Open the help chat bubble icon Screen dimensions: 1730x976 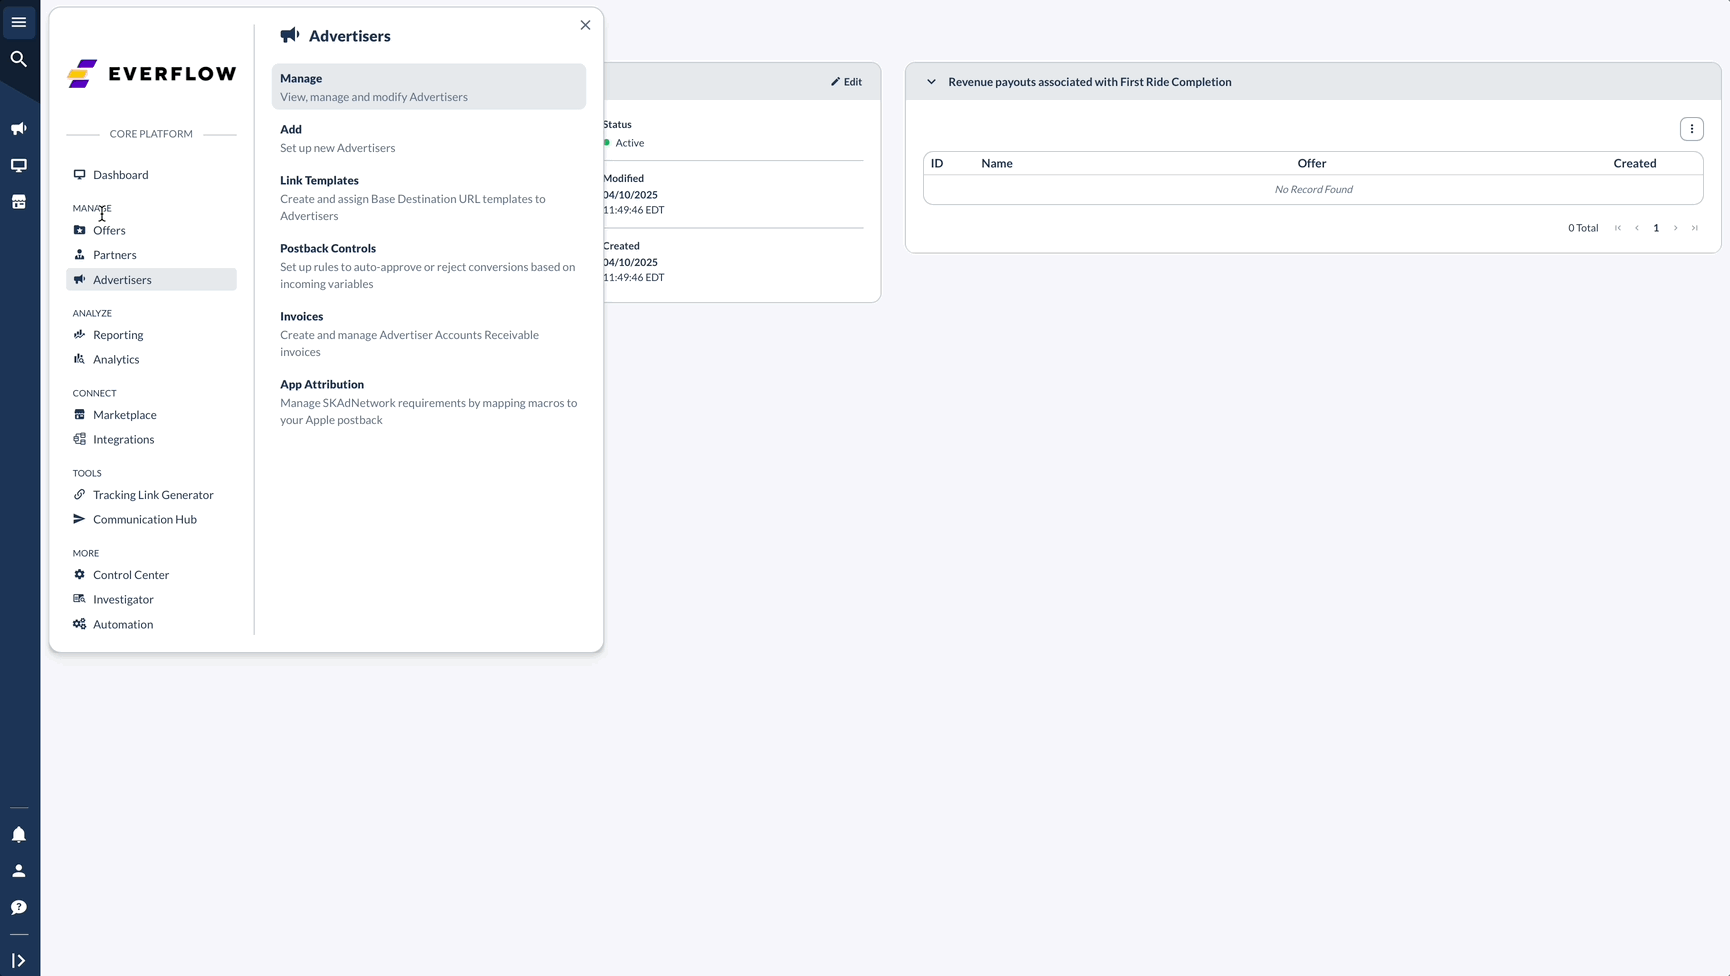(19, 907)
